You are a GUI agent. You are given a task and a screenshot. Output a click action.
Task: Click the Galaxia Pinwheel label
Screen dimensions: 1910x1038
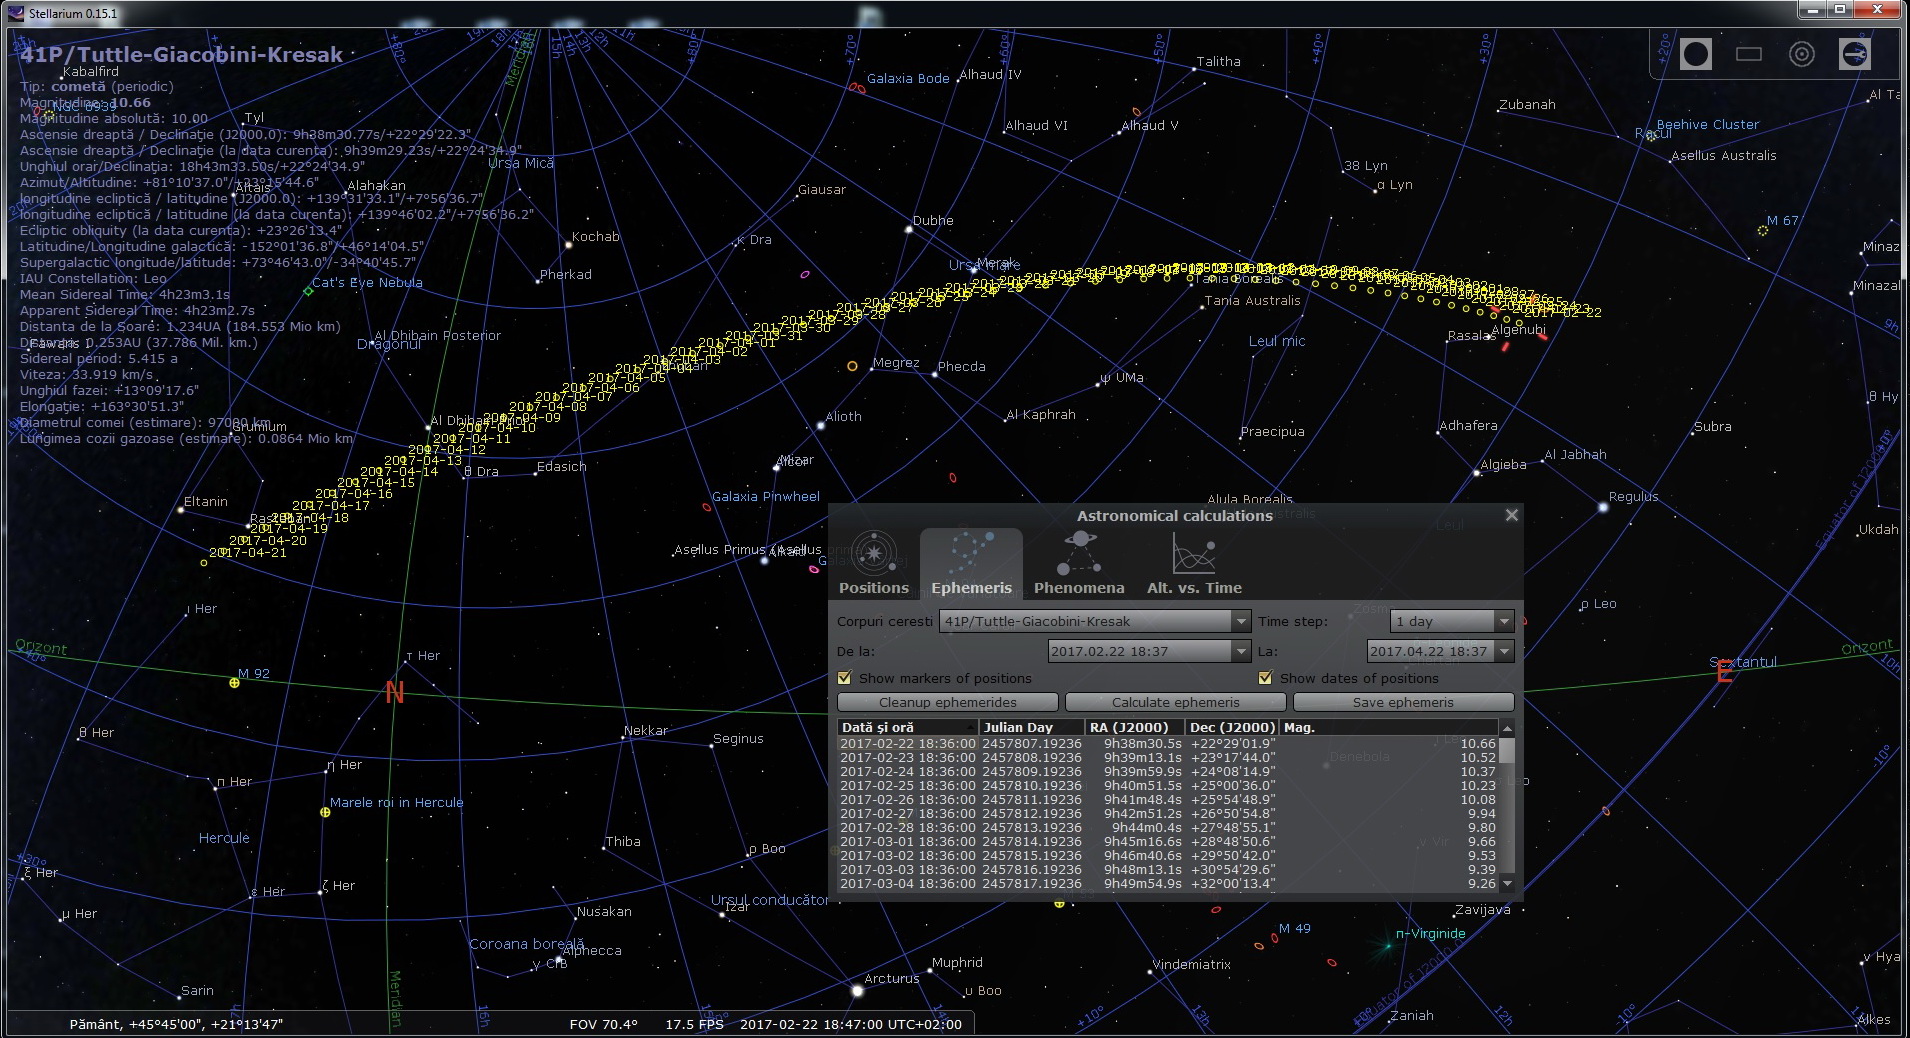coord(766,497)
